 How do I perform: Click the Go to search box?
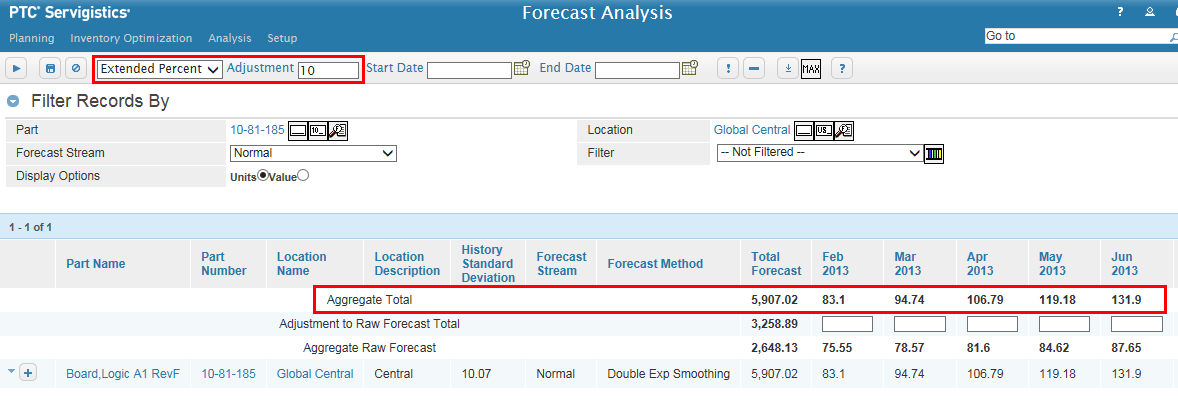click(x=1076, y=35)
